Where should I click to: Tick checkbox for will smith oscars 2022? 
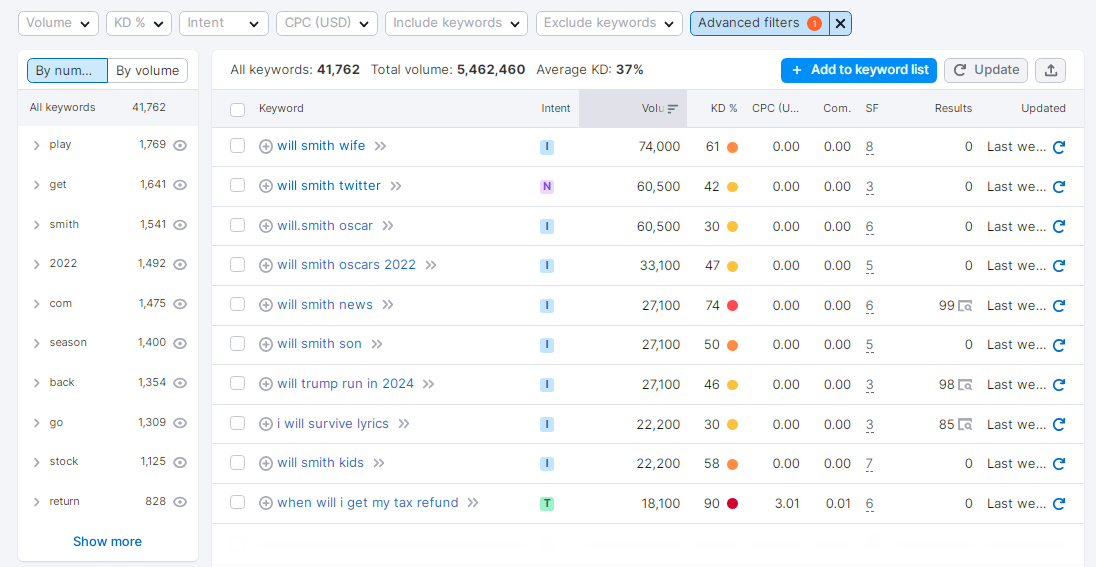click(238, 264)
